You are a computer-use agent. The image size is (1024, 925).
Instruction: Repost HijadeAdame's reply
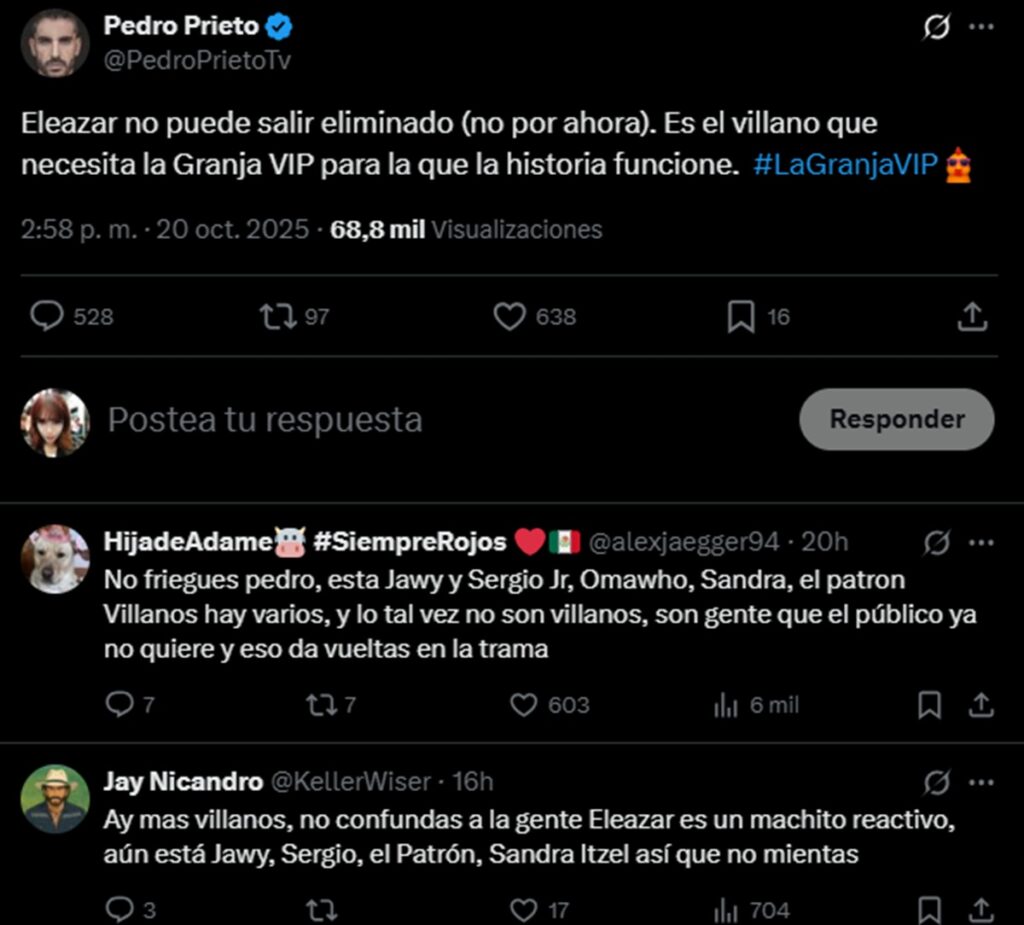[321, 705]
